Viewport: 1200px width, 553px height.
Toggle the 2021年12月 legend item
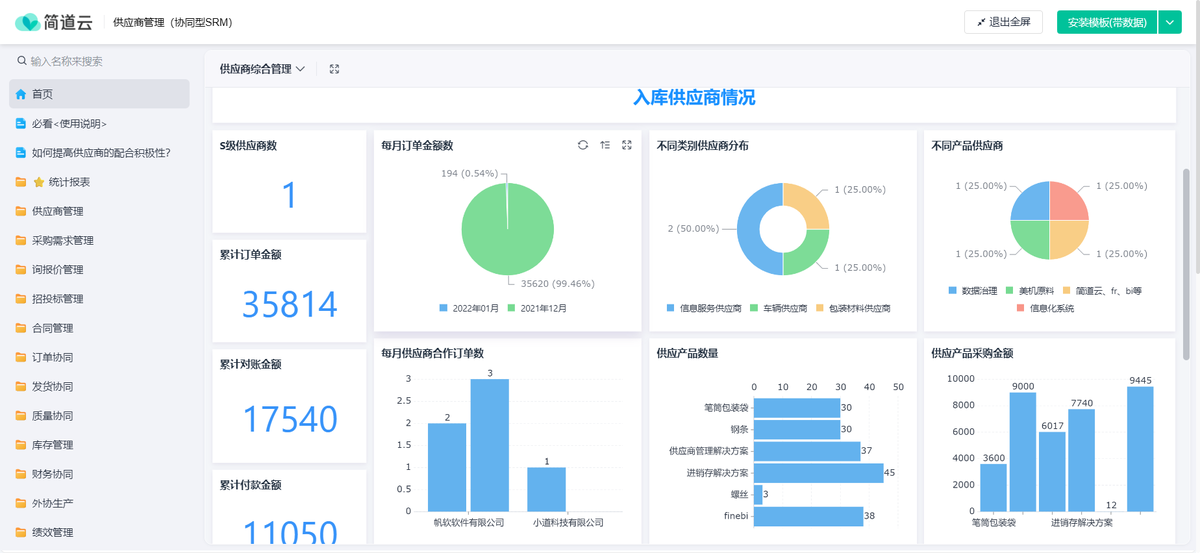[536, 308]
